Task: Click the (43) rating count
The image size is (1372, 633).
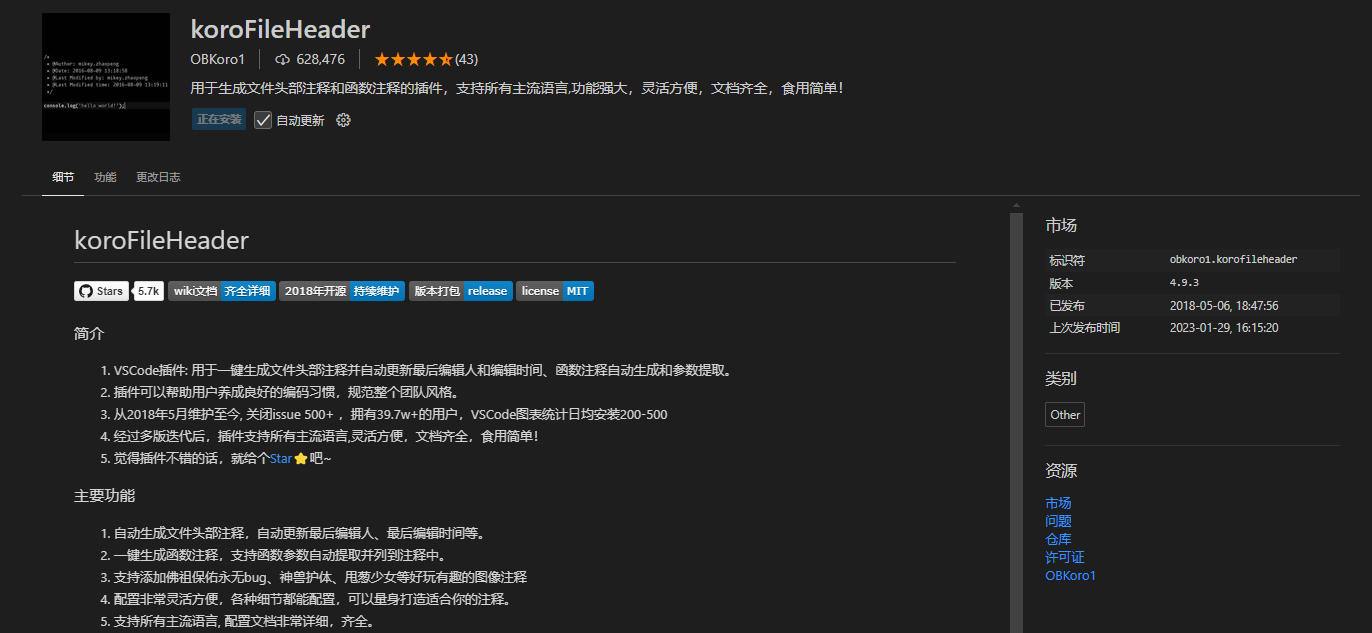Action: point(467,59)
